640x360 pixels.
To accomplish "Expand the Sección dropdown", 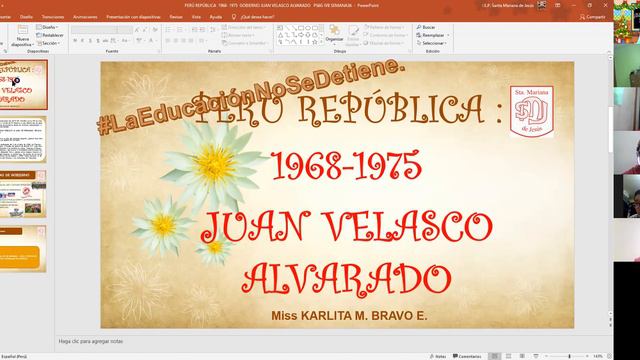I will point(49,43).
